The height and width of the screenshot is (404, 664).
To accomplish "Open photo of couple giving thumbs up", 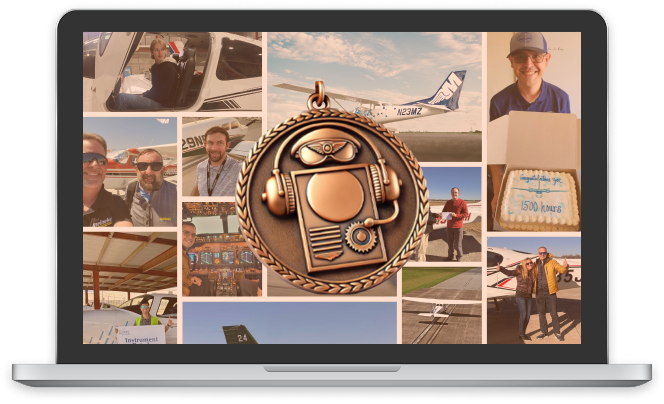I will click(534, 291).
